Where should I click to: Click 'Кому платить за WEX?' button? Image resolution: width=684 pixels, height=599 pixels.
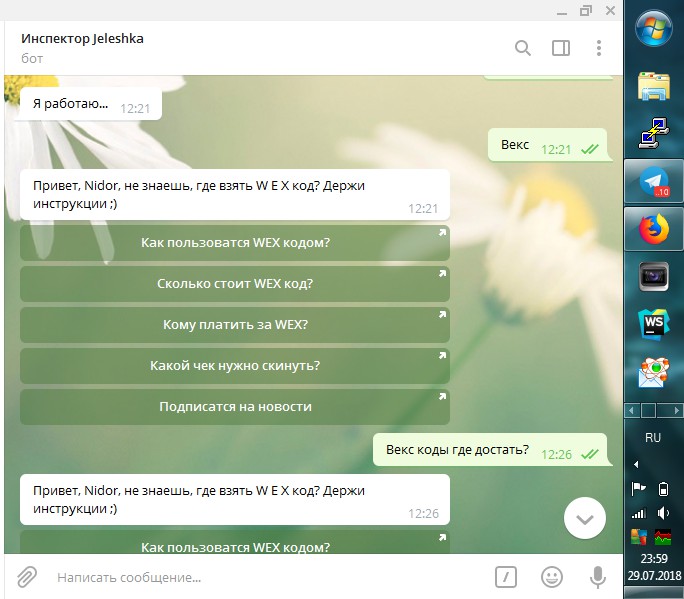235,325
